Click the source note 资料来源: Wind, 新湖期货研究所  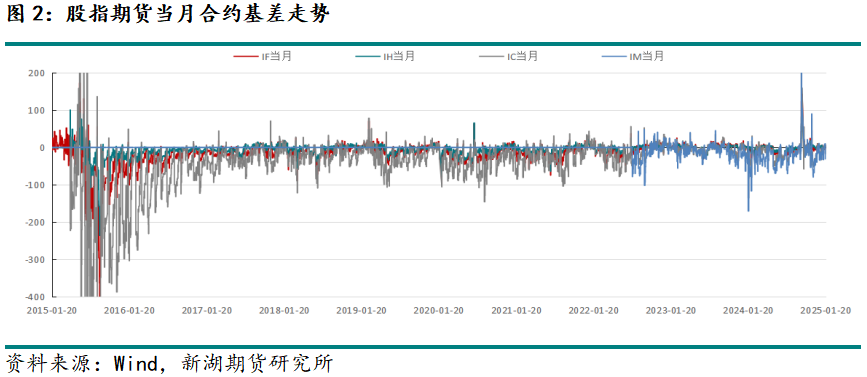169,364
